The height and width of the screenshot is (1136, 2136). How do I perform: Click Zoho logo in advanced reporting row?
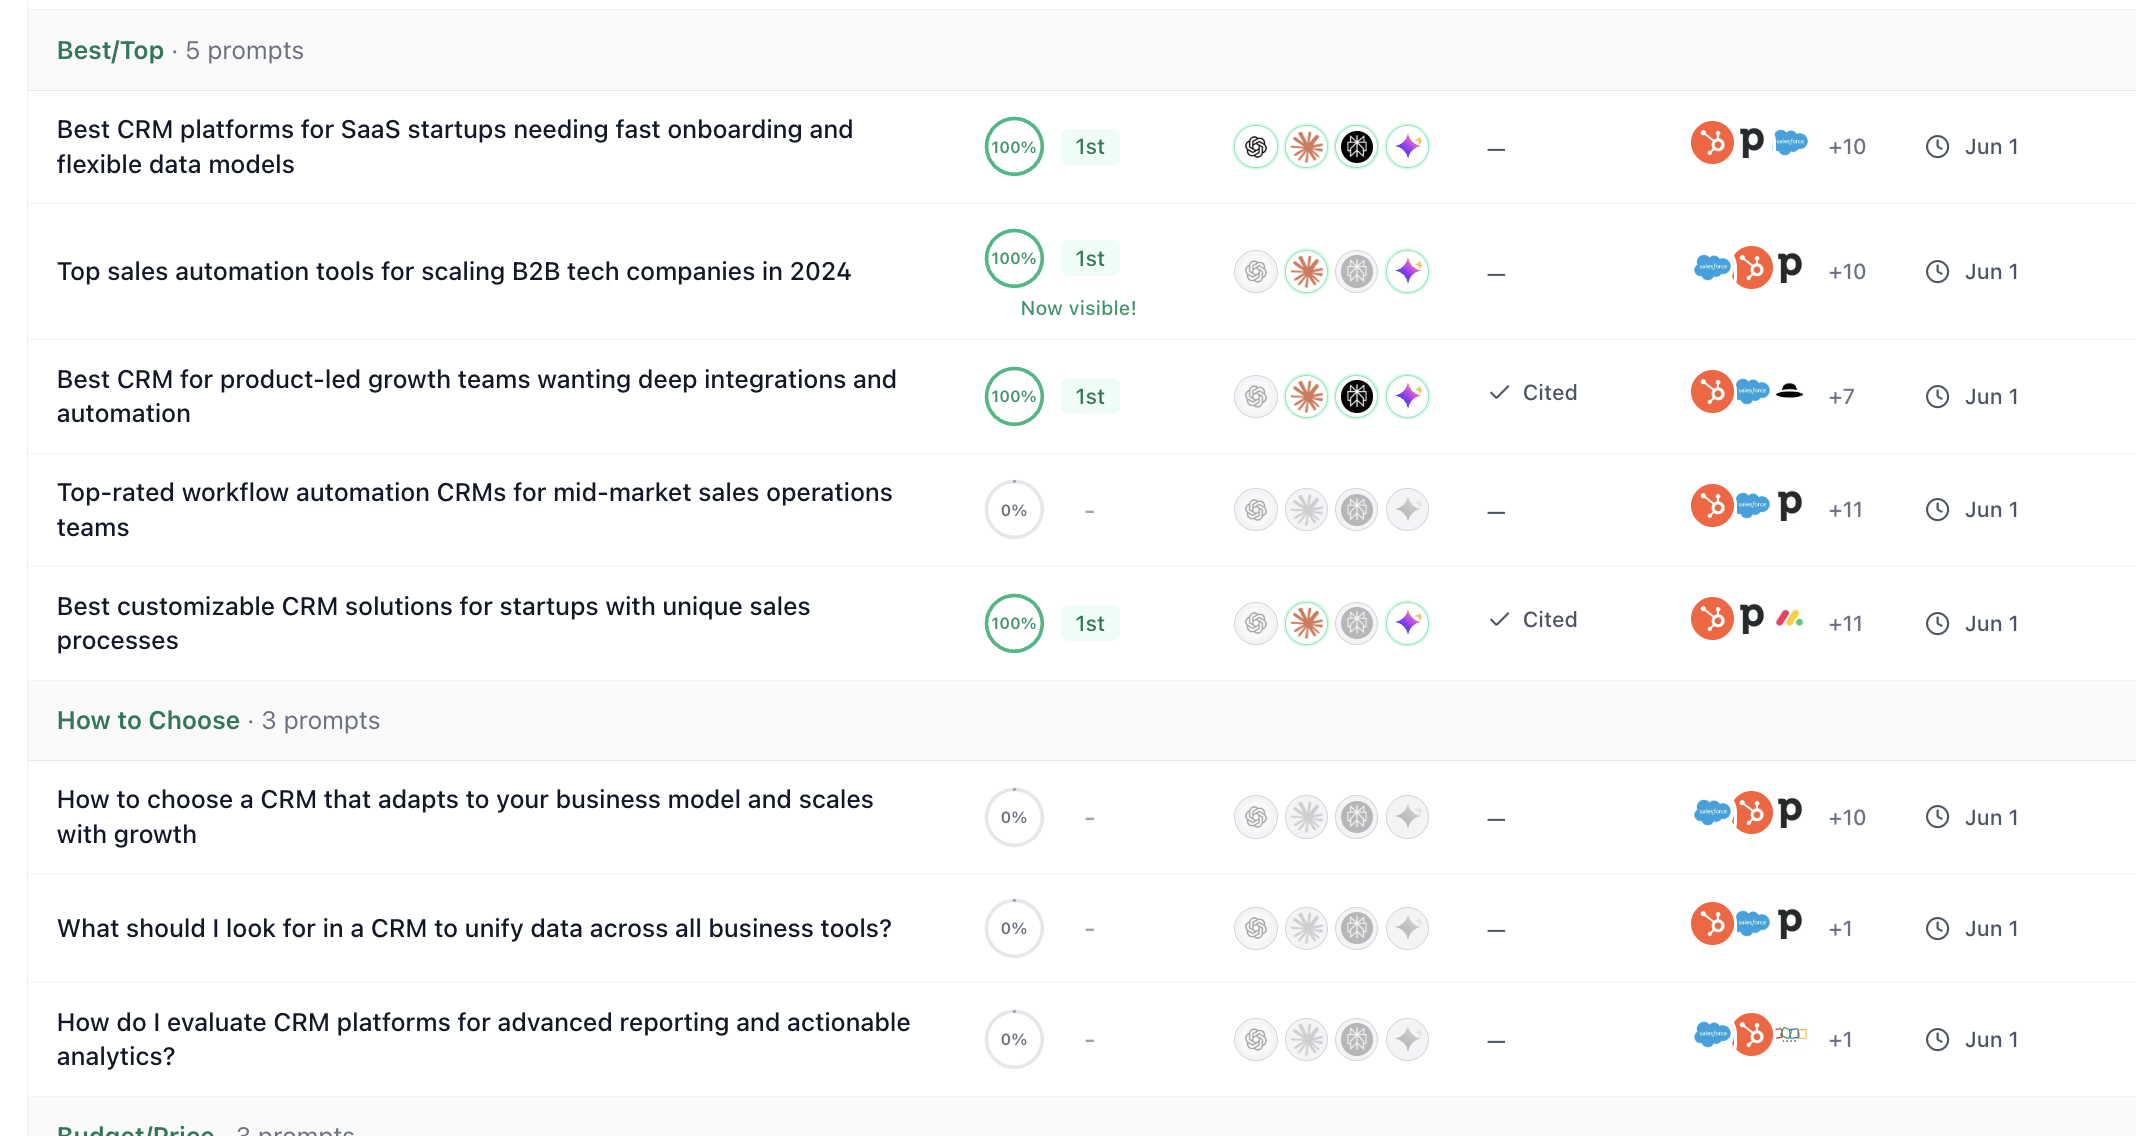(x=1790, y=1034)
